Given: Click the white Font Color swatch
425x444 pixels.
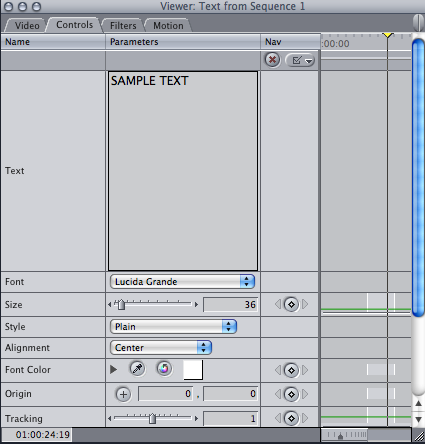Looking at the screenshot, I should (193, 370).
